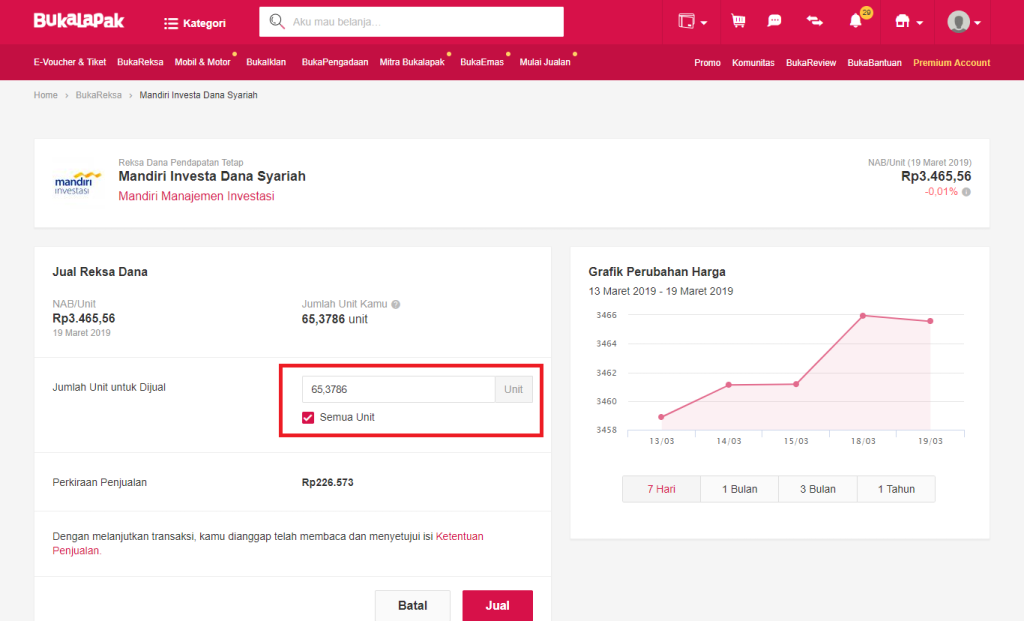Open the BukaReksa navigation item

pyautogui.click(x=140, y=62)
